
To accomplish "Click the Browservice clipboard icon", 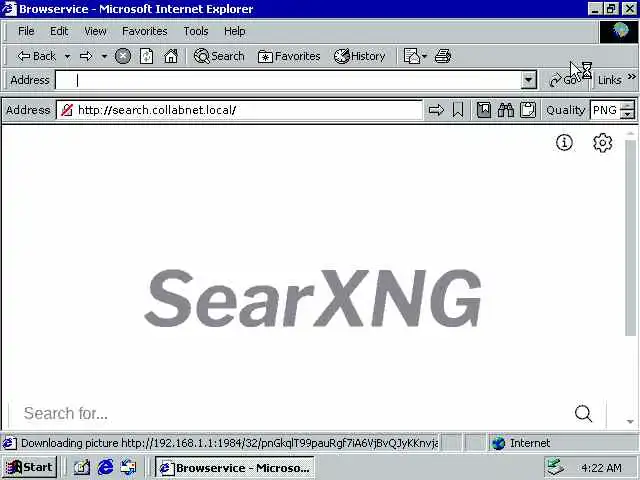I will [528, 110].
